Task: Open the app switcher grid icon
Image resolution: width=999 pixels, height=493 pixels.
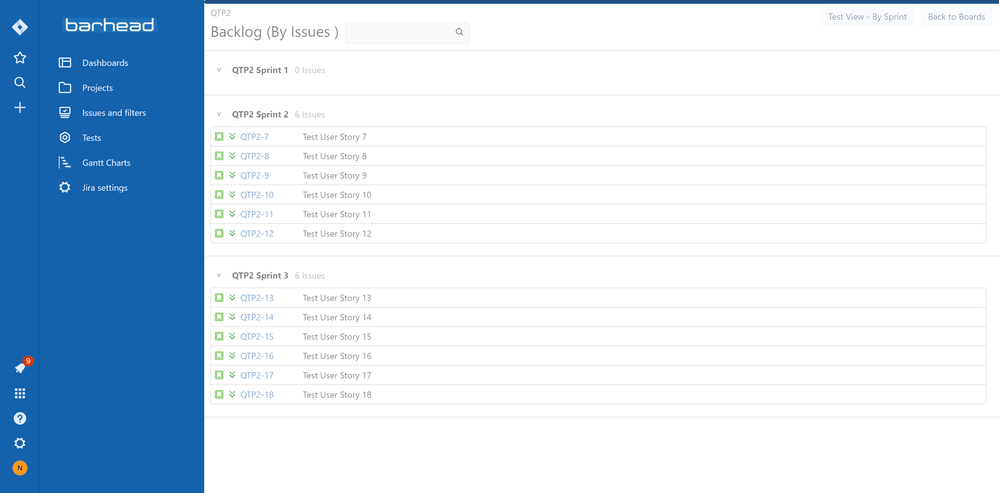Action: (20, 394)
